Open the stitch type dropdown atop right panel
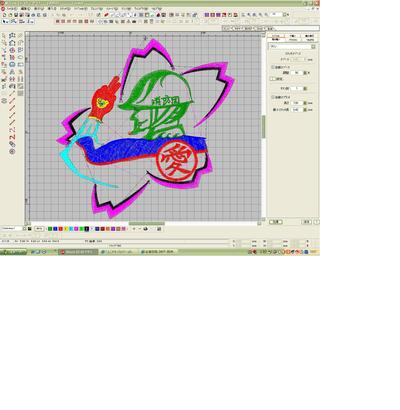 [313, 47]
